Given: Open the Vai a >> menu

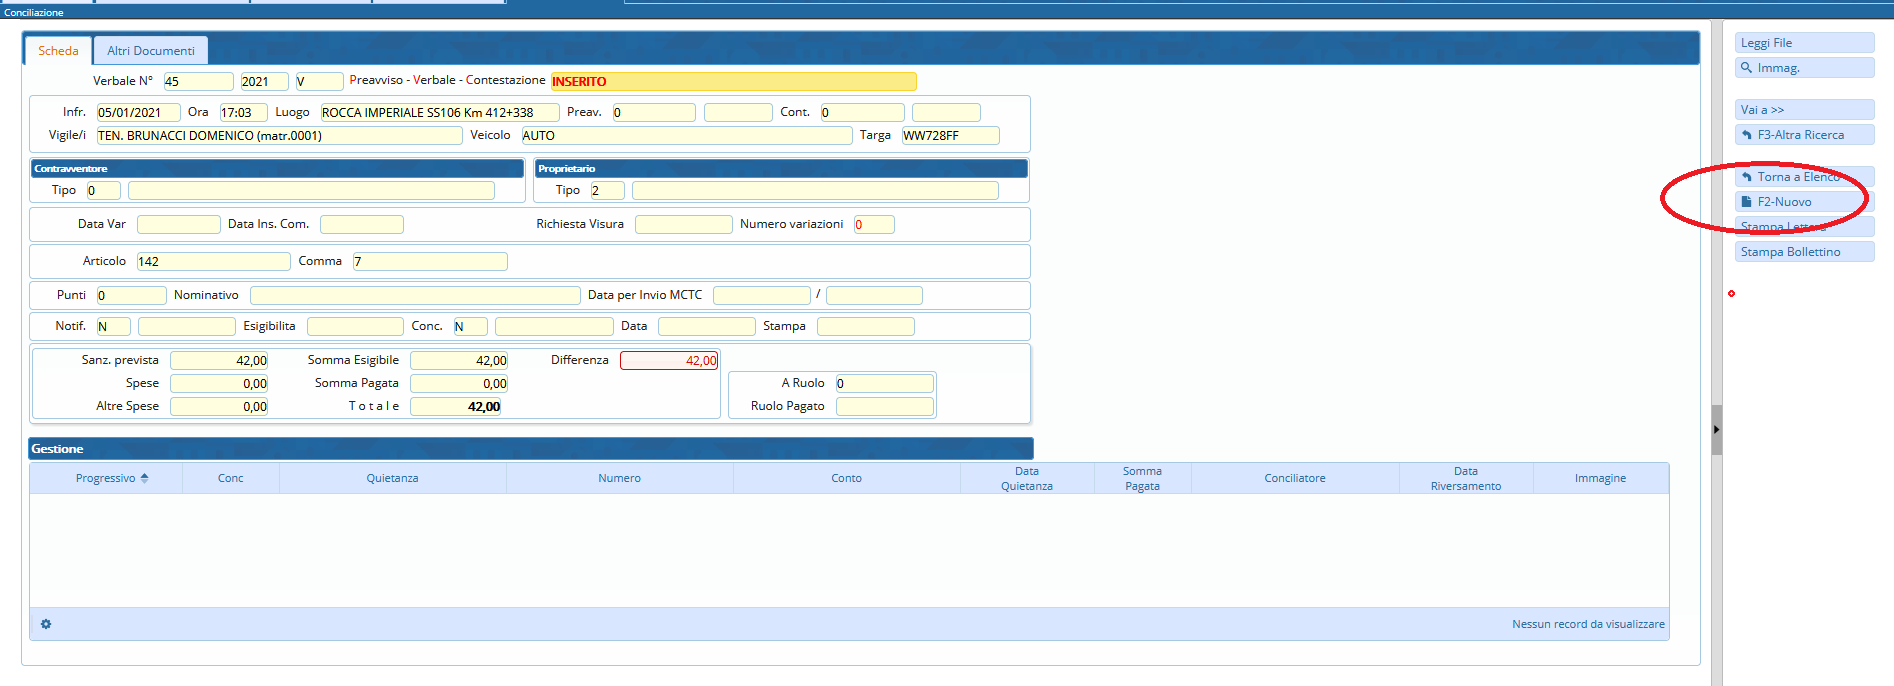Looking at the screenshot, I should [x=1803, y=110].
